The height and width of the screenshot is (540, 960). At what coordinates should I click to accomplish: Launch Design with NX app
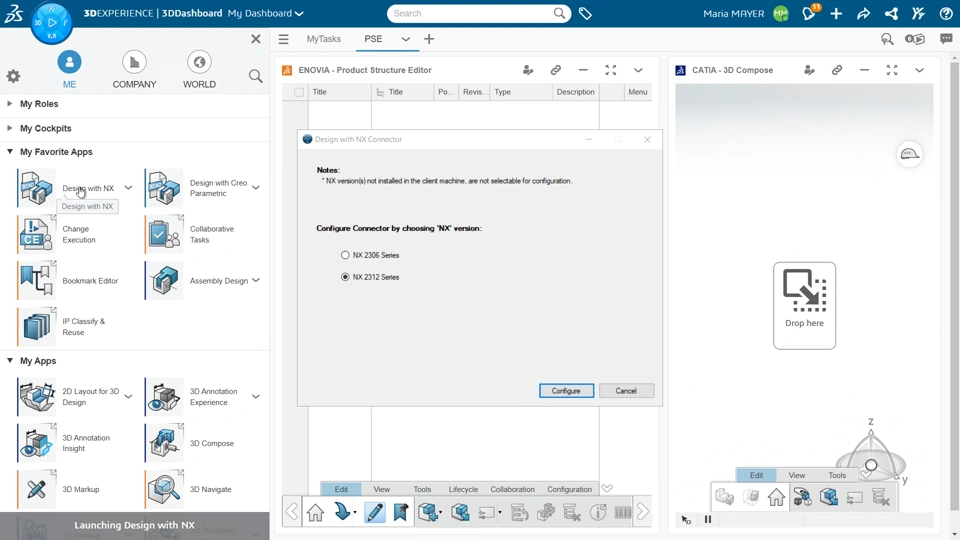click(37, 188)
